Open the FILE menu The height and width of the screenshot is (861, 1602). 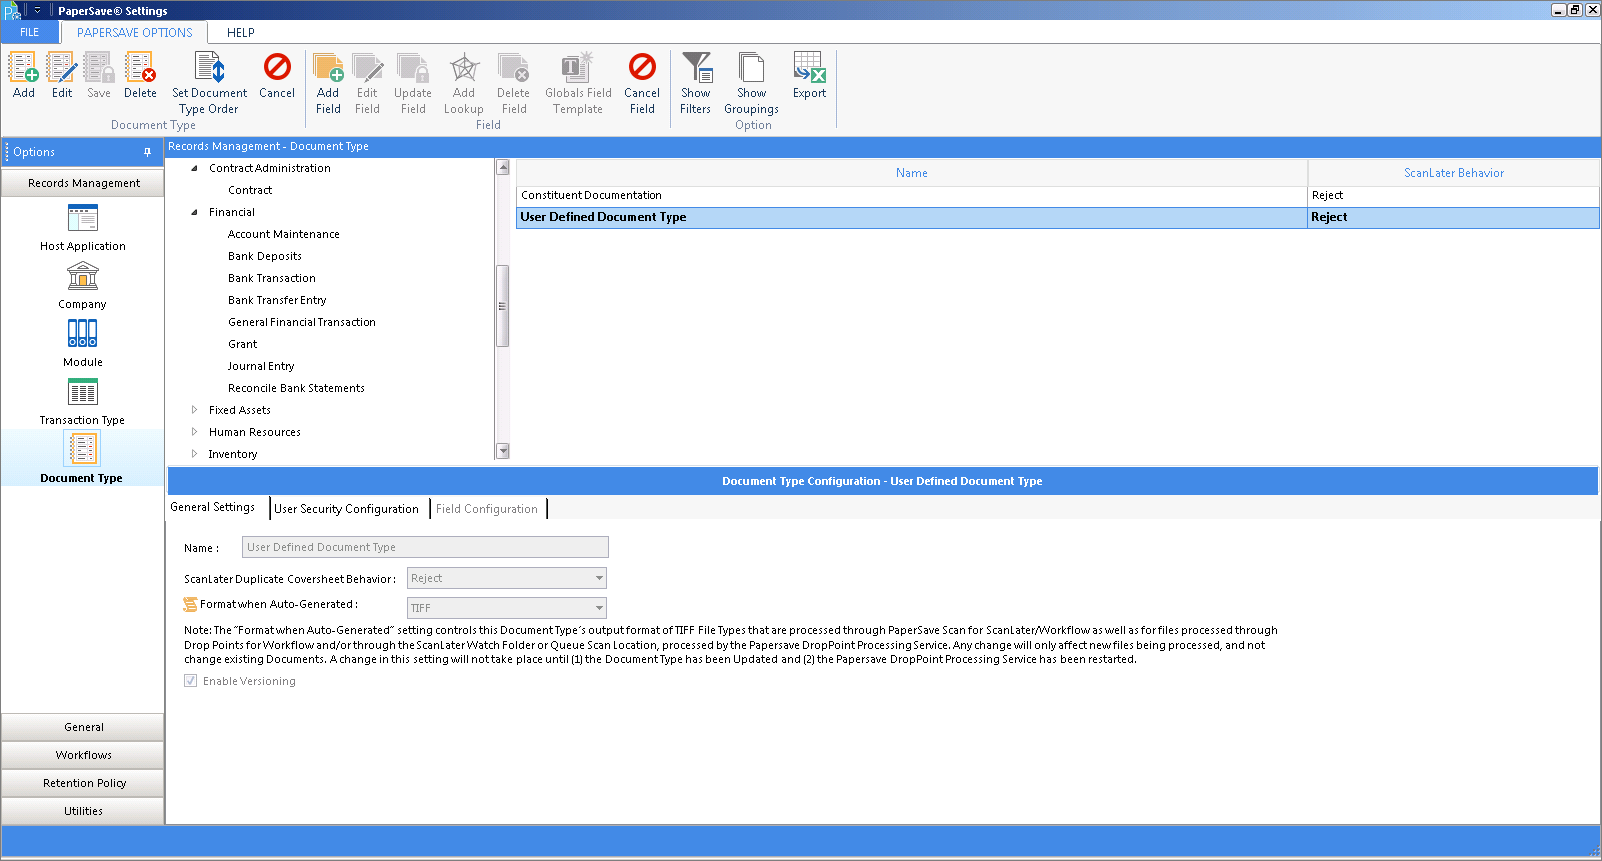pyautogui.click(x=30, y=32)
